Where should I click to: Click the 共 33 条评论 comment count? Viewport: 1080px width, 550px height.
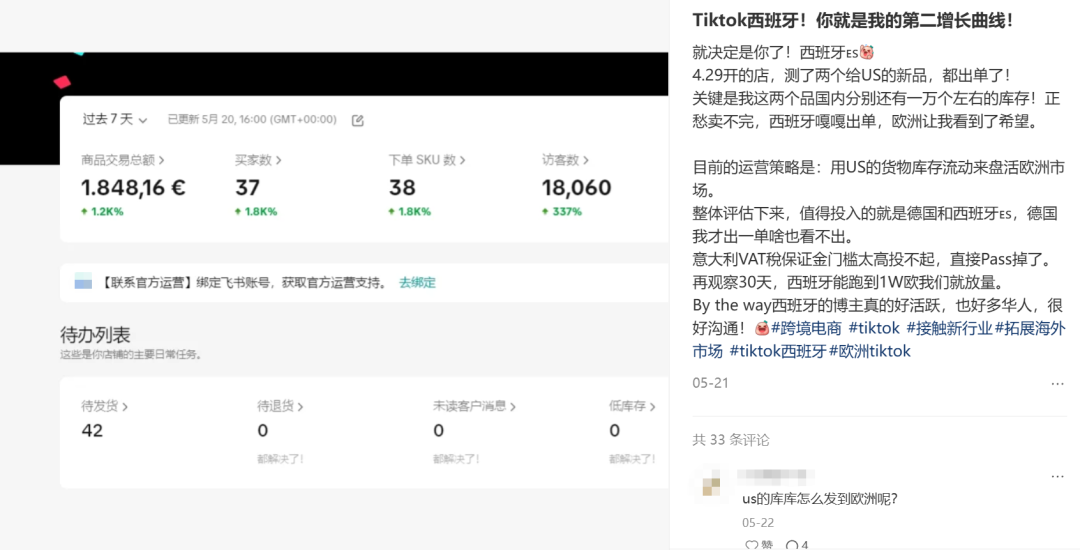[x=731, y=440]
